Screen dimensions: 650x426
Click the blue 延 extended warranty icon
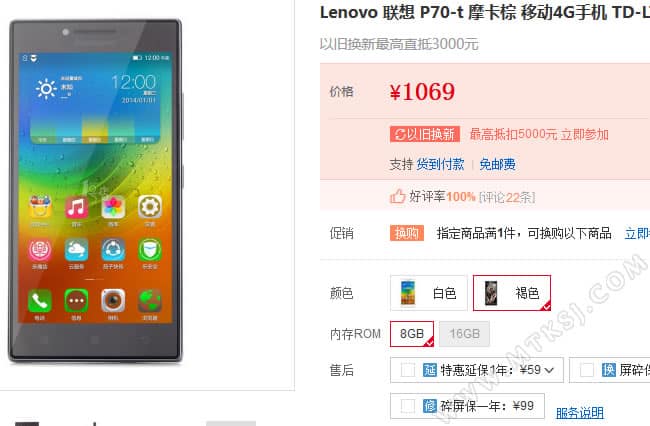[430, 370]
